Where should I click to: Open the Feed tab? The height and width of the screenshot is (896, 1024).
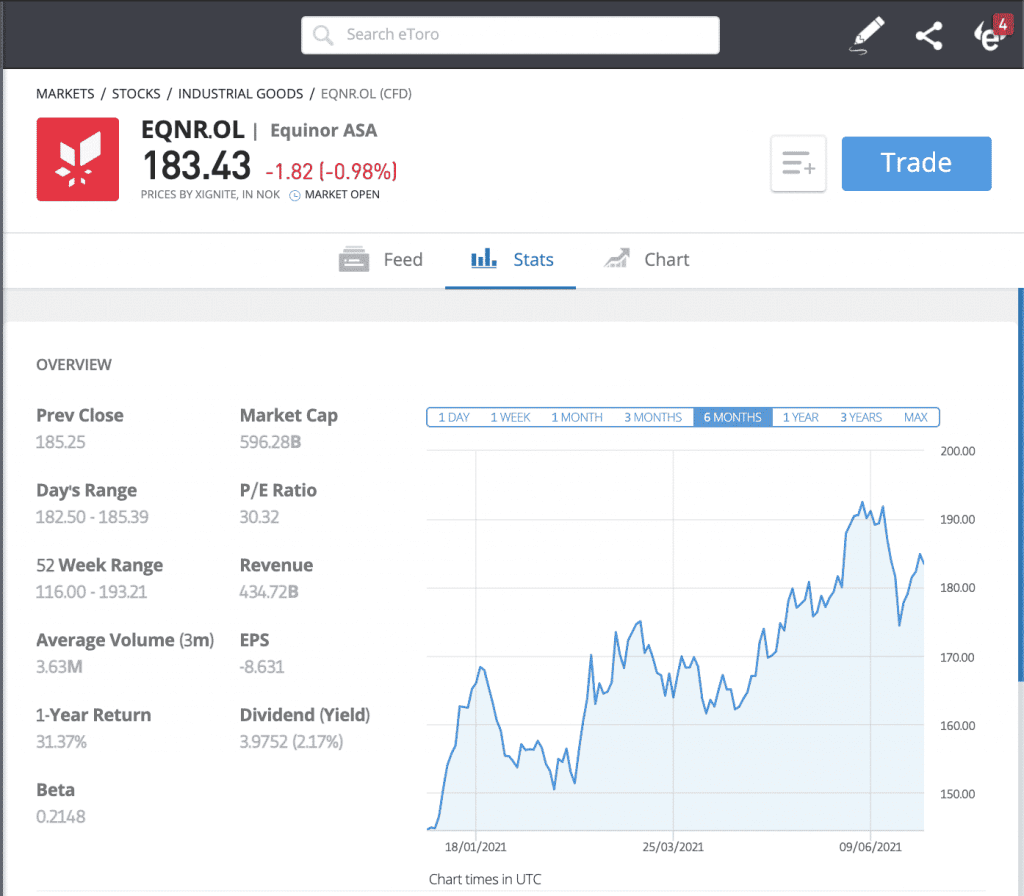point(381,260)
